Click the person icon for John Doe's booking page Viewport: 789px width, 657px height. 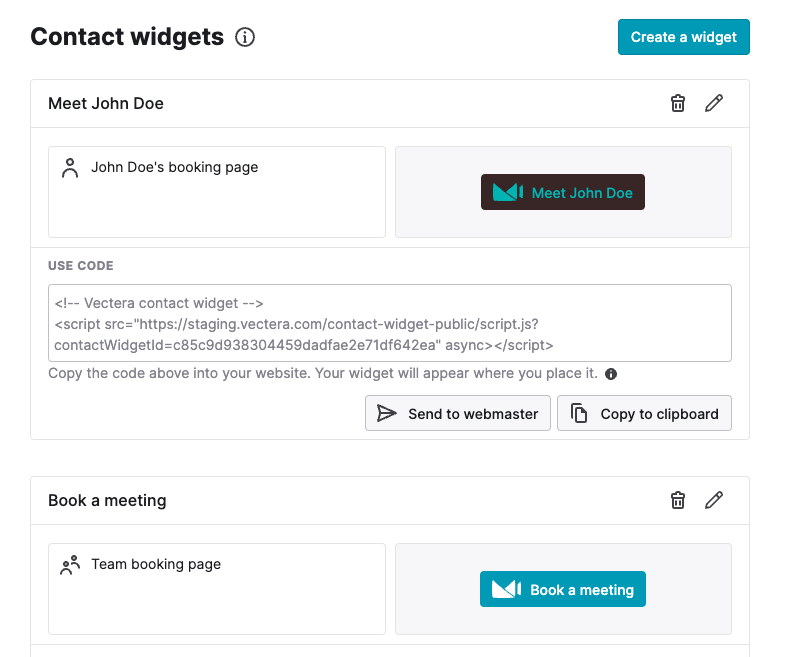pyautogui.click(x=70, y=168)
